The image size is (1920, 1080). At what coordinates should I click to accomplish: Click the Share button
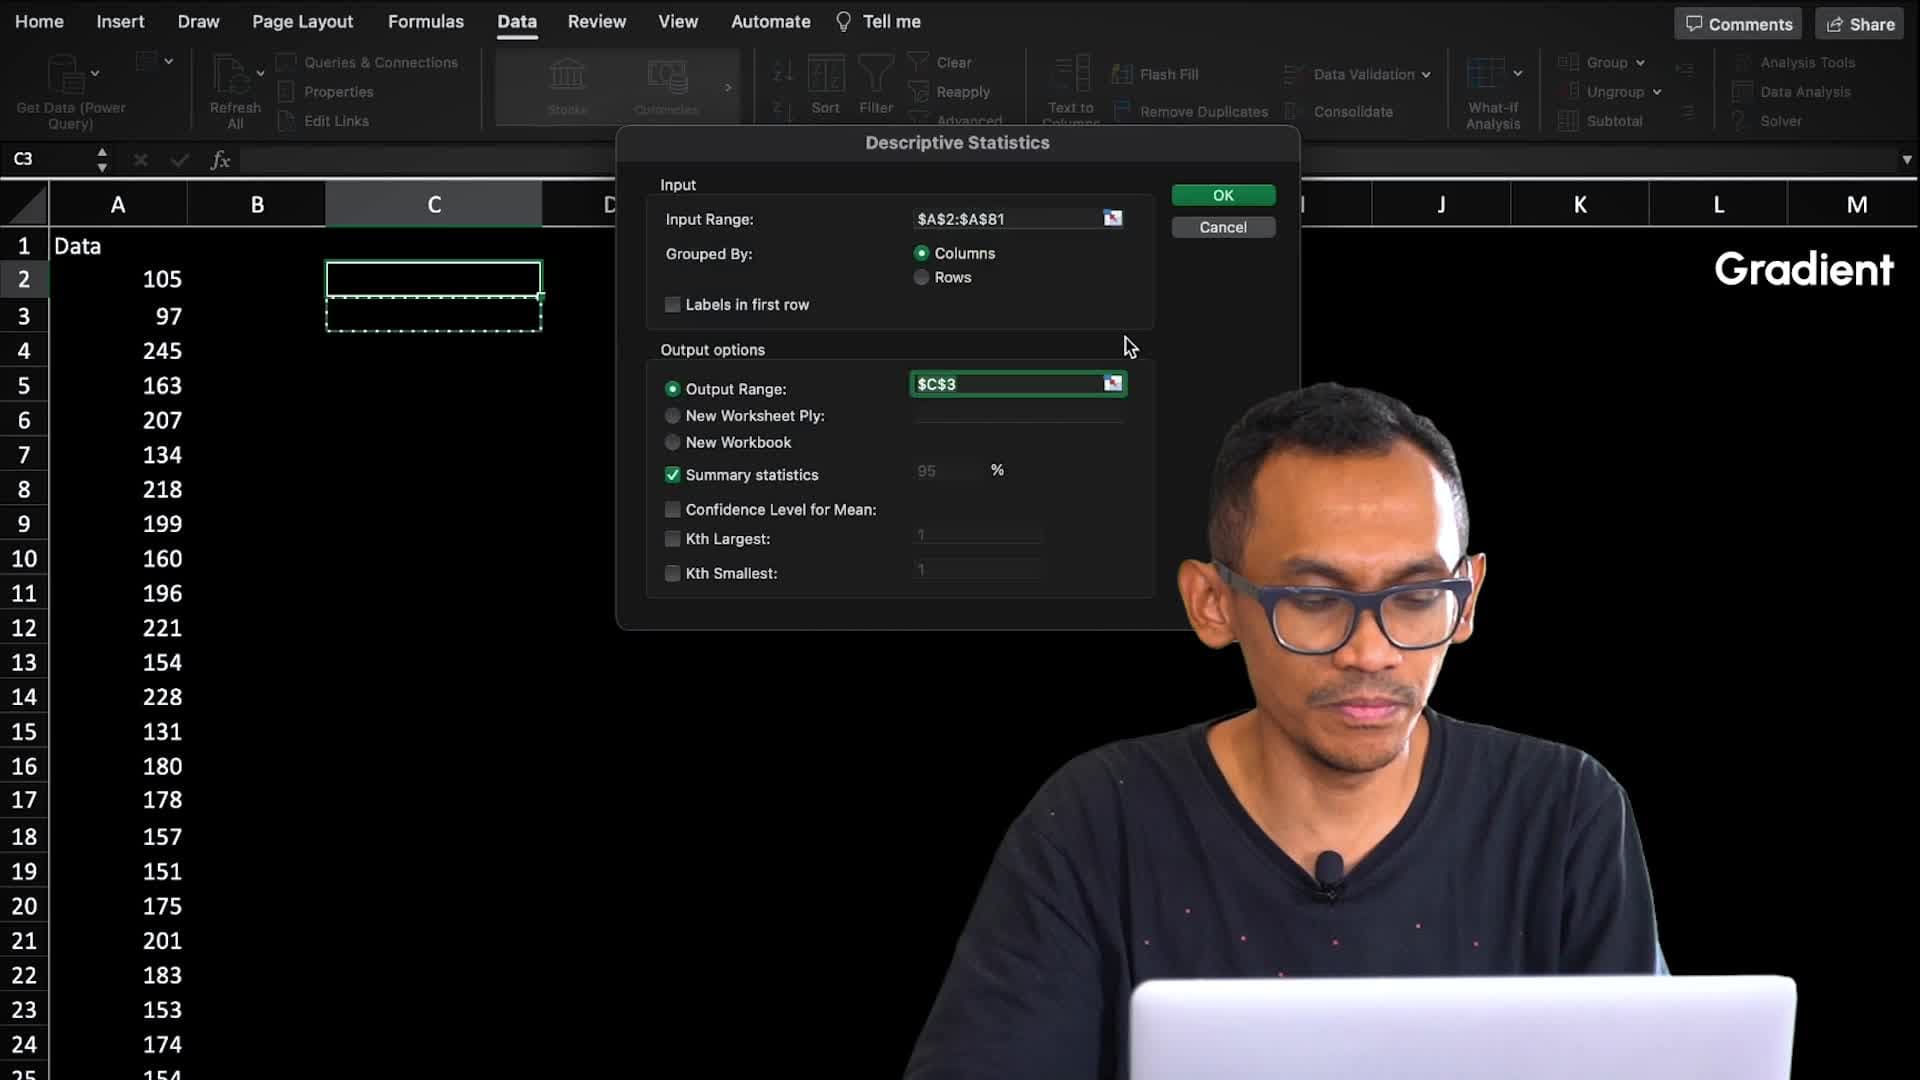1858,23
